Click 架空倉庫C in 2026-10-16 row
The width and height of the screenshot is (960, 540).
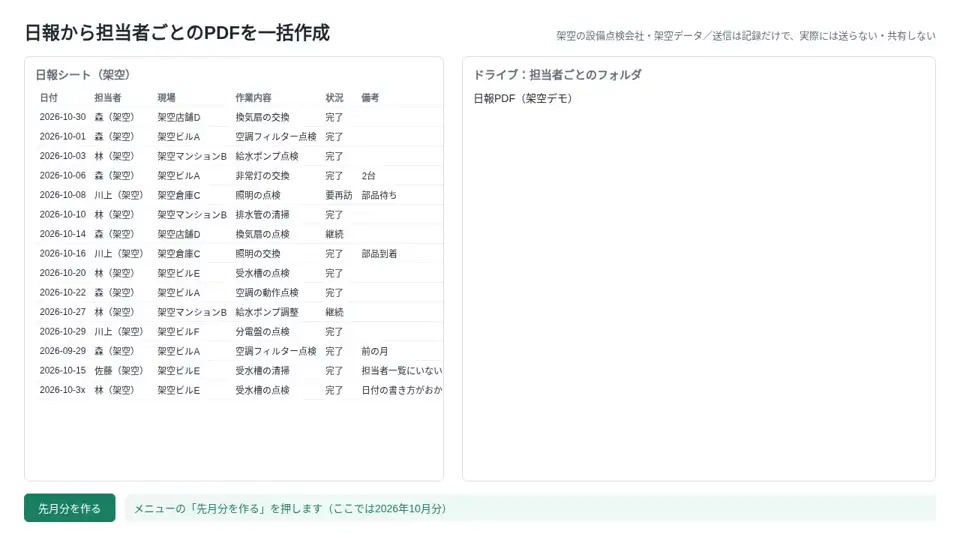pyautogui.click(x=179, y=253)
